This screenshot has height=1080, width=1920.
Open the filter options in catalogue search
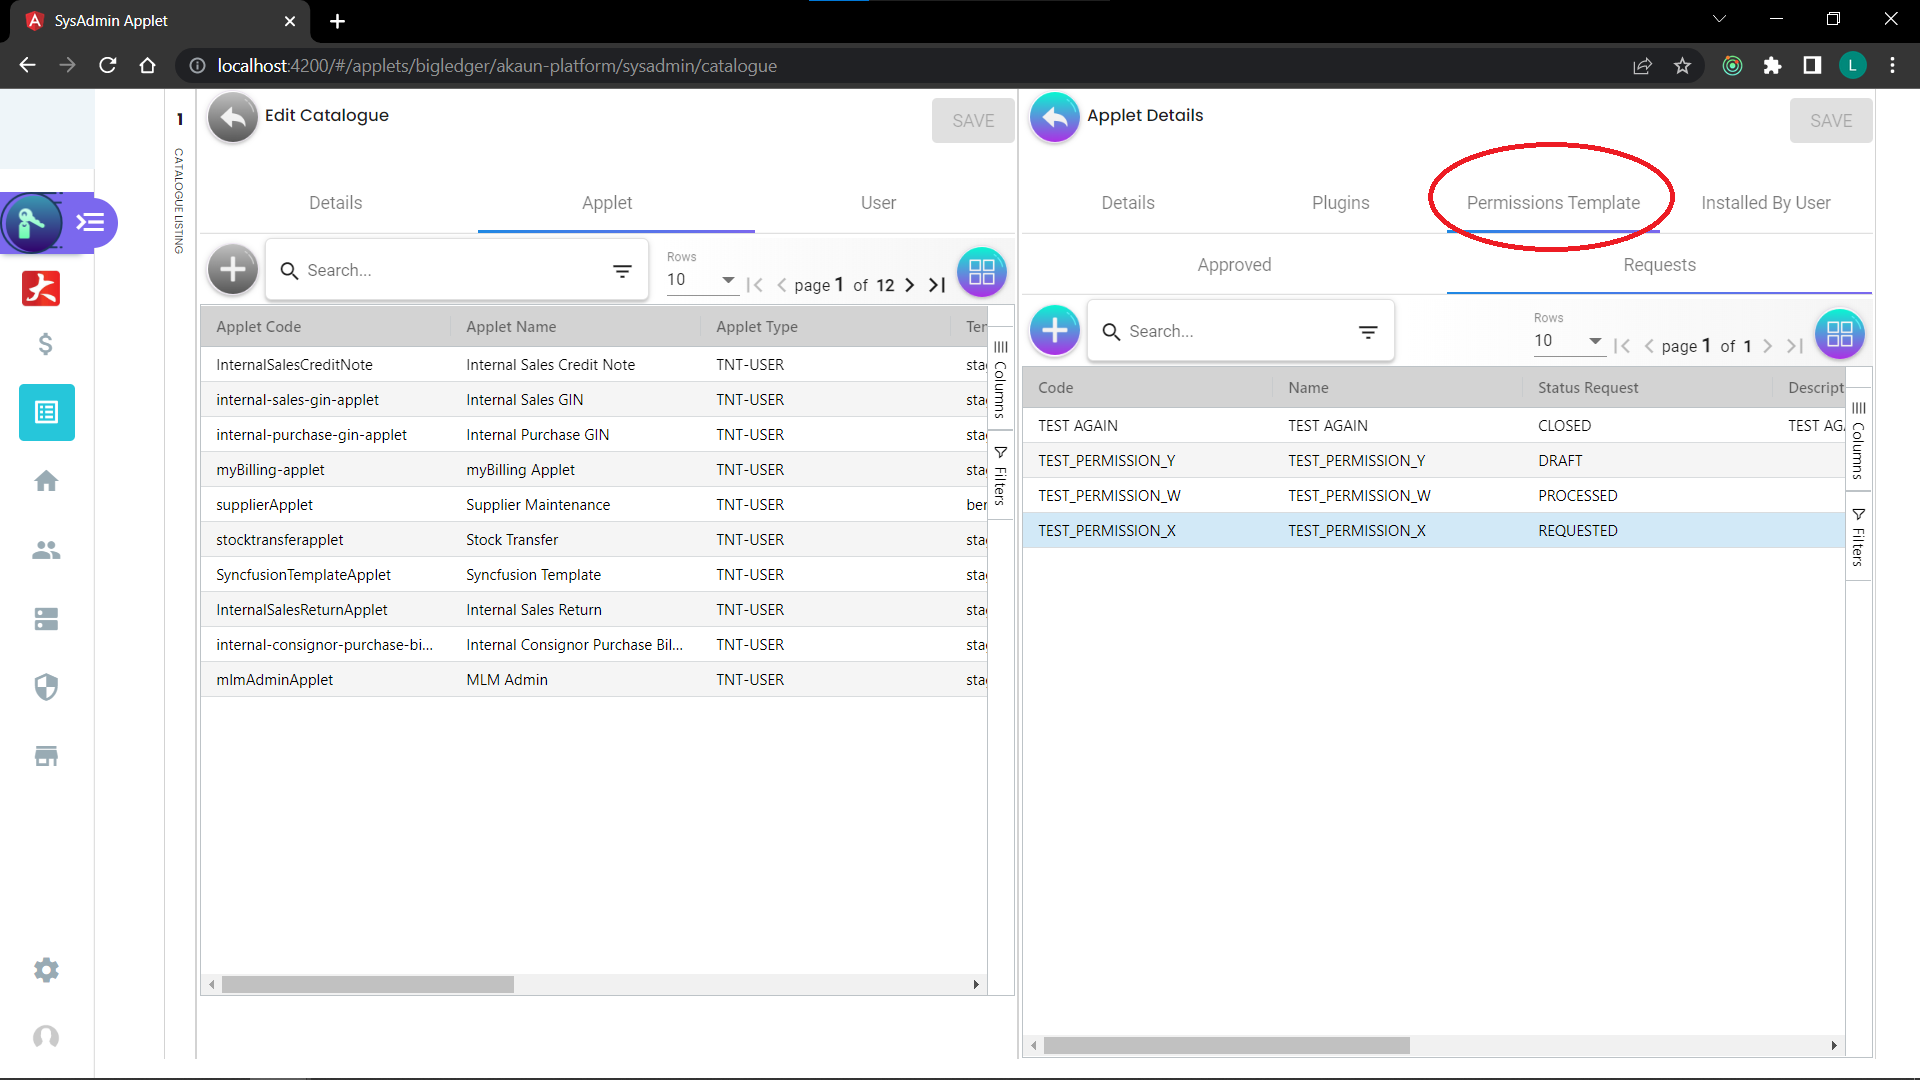pyautogui.click(x=622, y=271)
